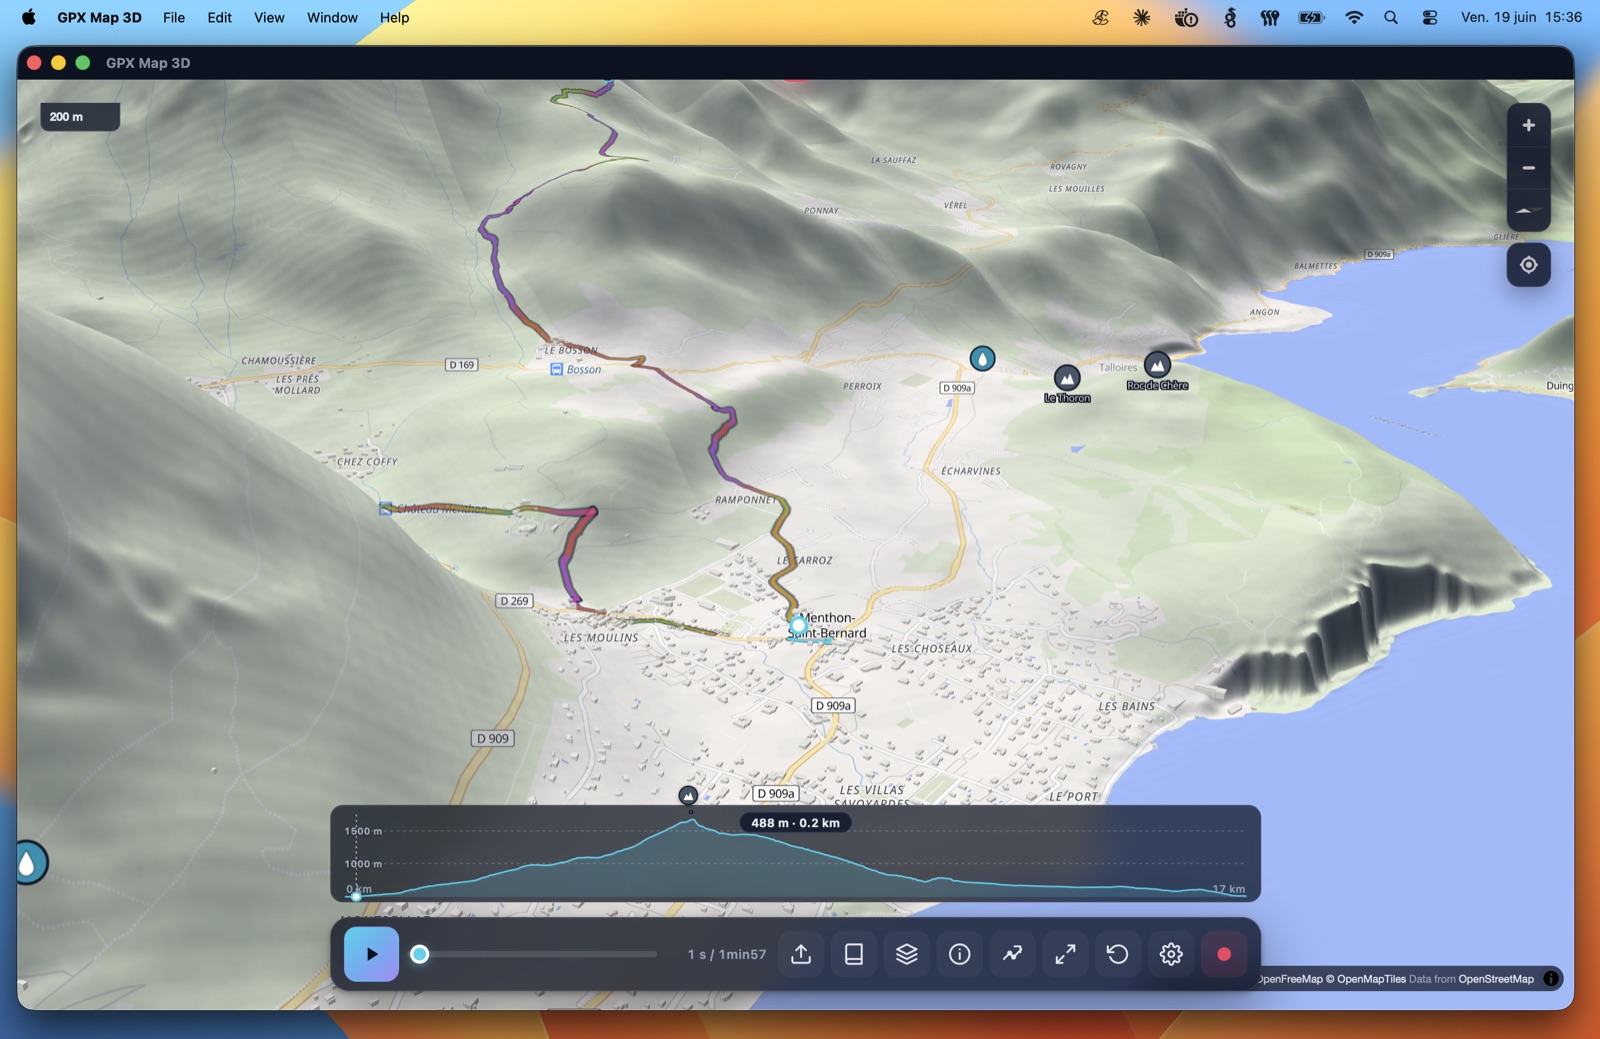1600x1039 pixels.
Task: Click the CHAMOUSSIÈRE place label
Action: pyautogui.click(x=278, y=361)
